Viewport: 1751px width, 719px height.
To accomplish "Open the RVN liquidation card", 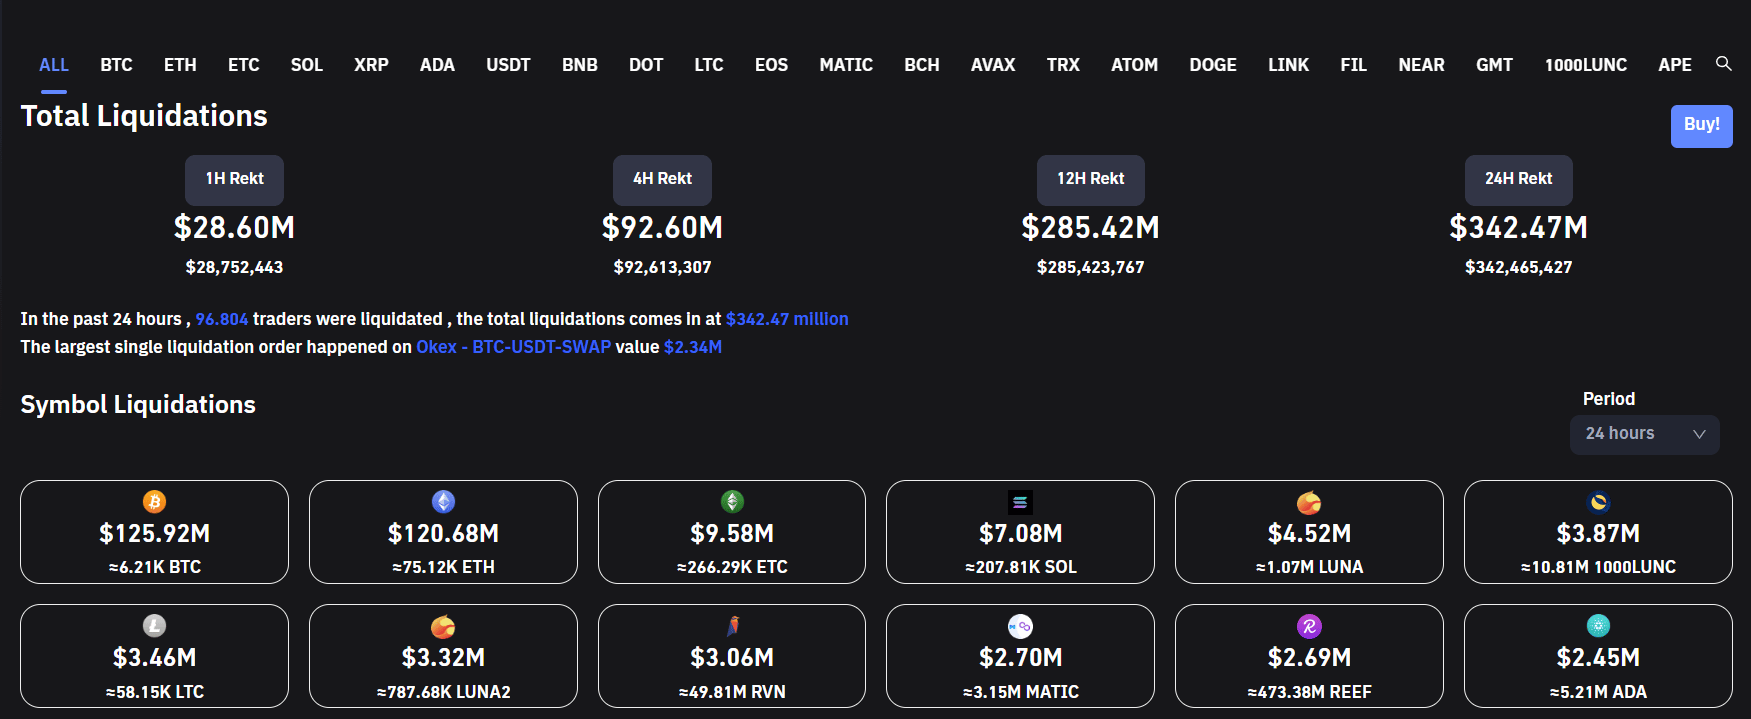I will [x=732, y=656].
